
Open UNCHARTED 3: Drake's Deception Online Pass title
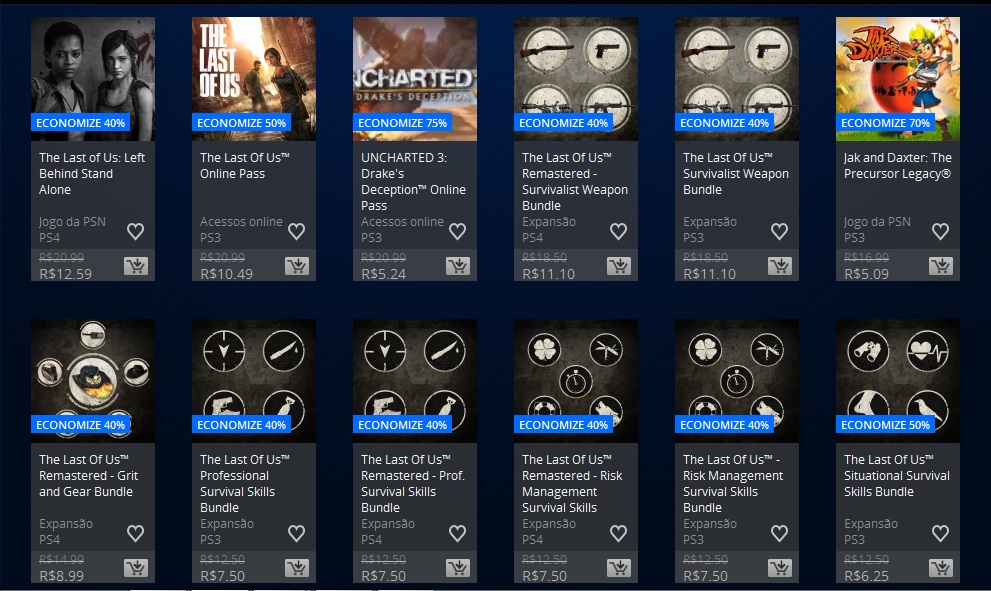point(413,181)
